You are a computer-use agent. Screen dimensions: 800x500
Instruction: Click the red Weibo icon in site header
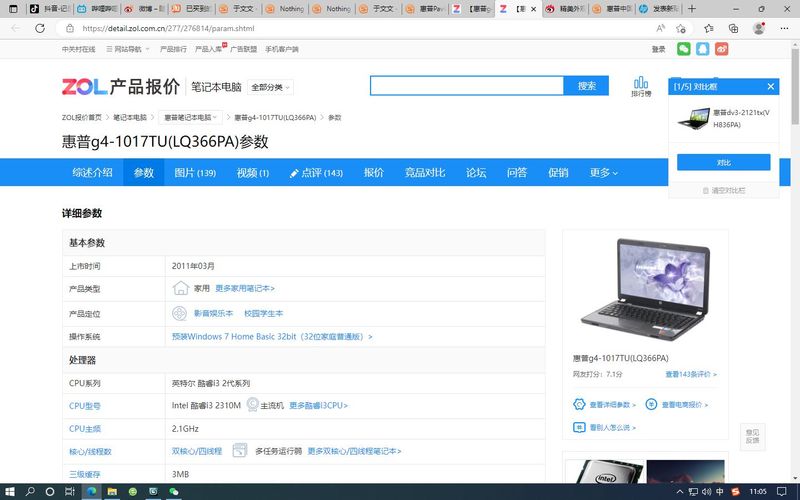pyautogui.click(x=722, y=48)
